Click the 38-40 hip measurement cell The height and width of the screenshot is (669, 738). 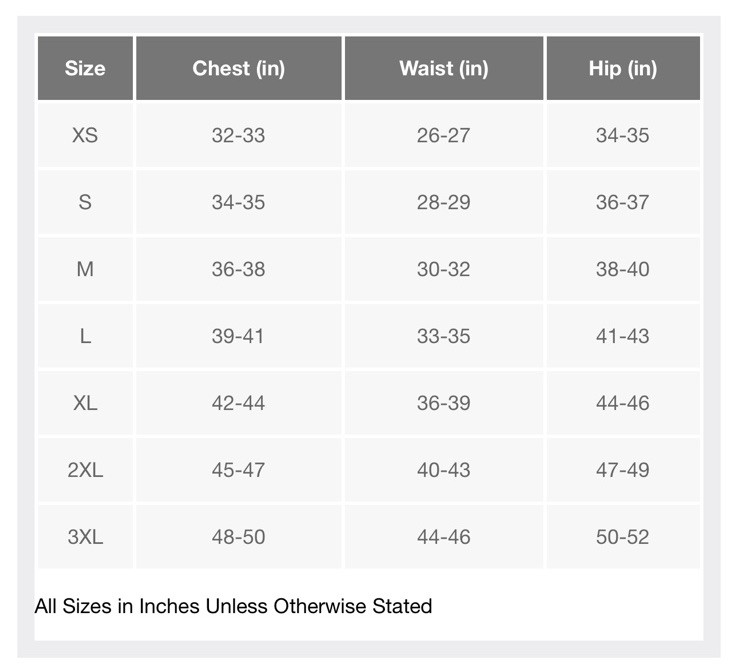coord(622,269)
